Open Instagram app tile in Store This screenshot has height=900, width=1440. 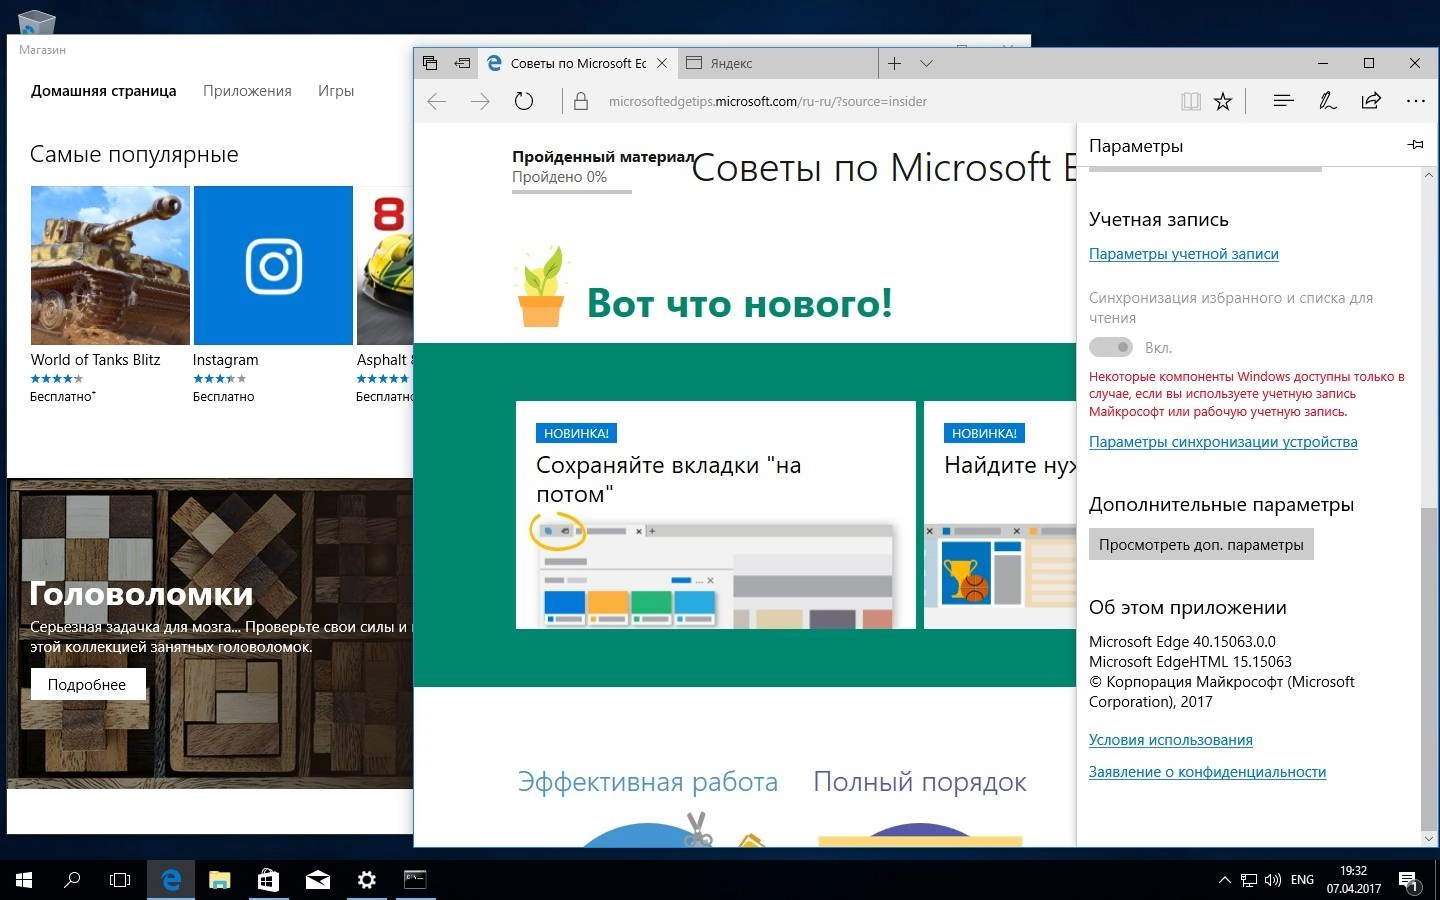tap(273, 295)
